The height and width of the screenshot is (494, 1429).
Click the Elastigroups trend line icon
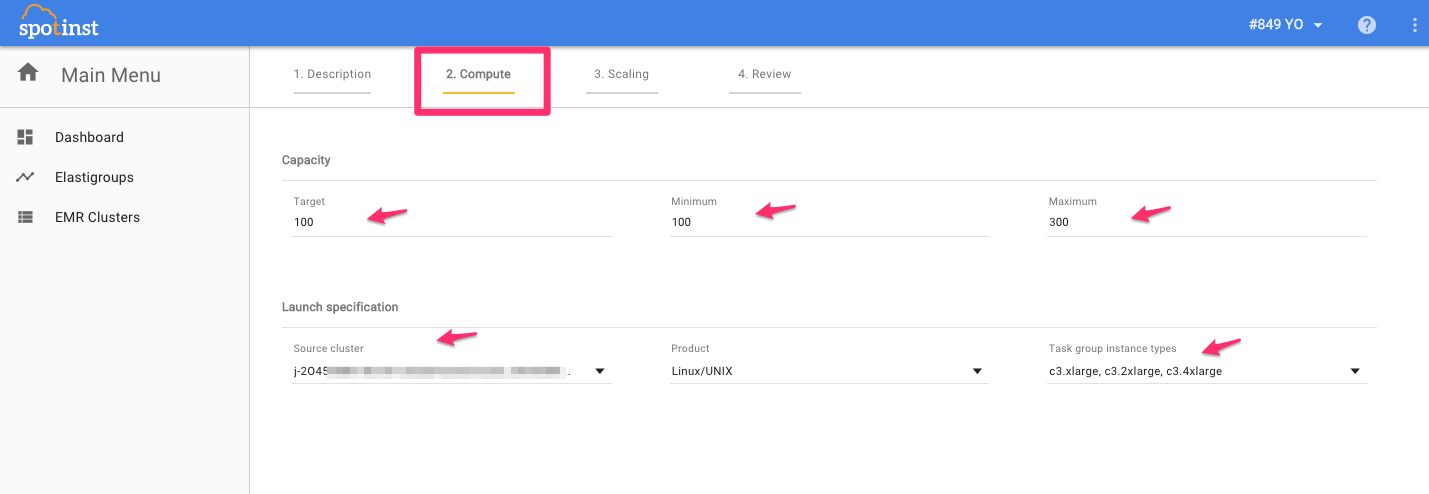click(x=26, y=177)
